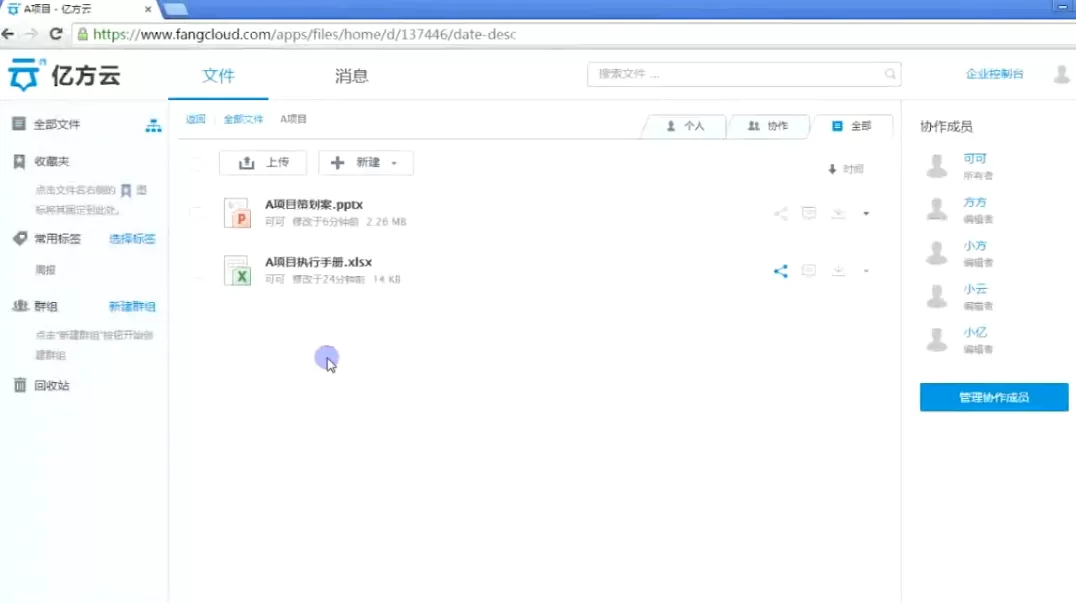The width and height of the screenshot is (1076, 604).
Task: Tick the checkbox for A项目执行手册.xlsx
Action: point(196,270)
